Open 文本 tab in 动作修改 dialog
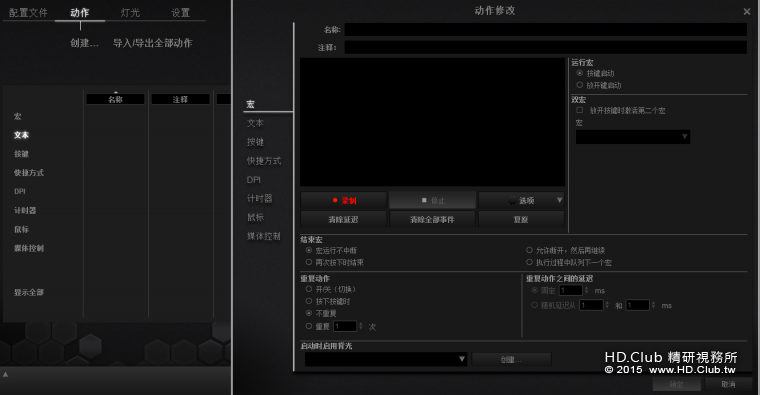This screenshot has height=395, width=760. click(255, 123)
